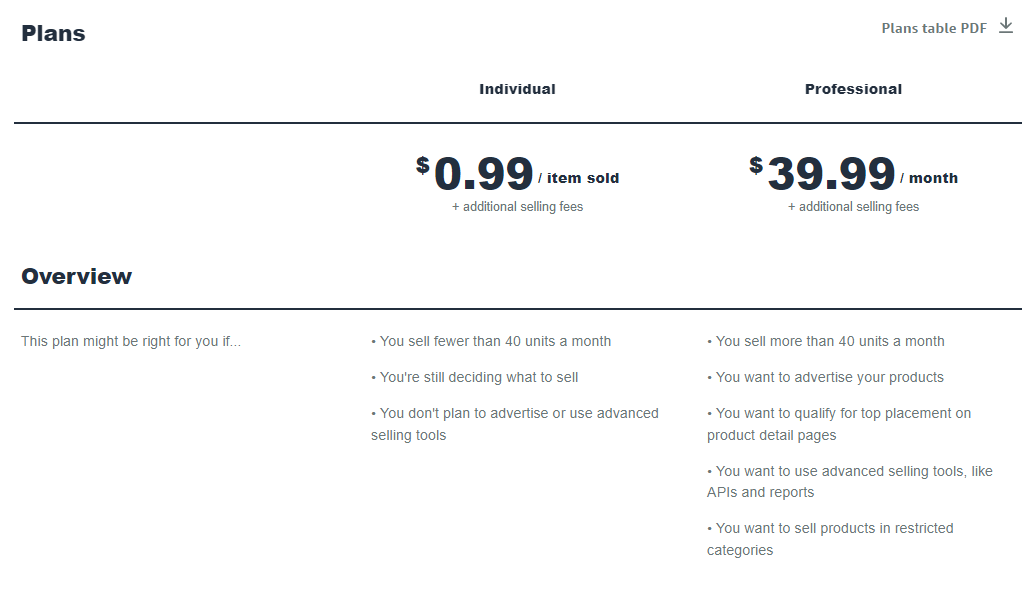Click 'additional selling fees' under Individual price

pyautogui.click(x=517, y=207)
